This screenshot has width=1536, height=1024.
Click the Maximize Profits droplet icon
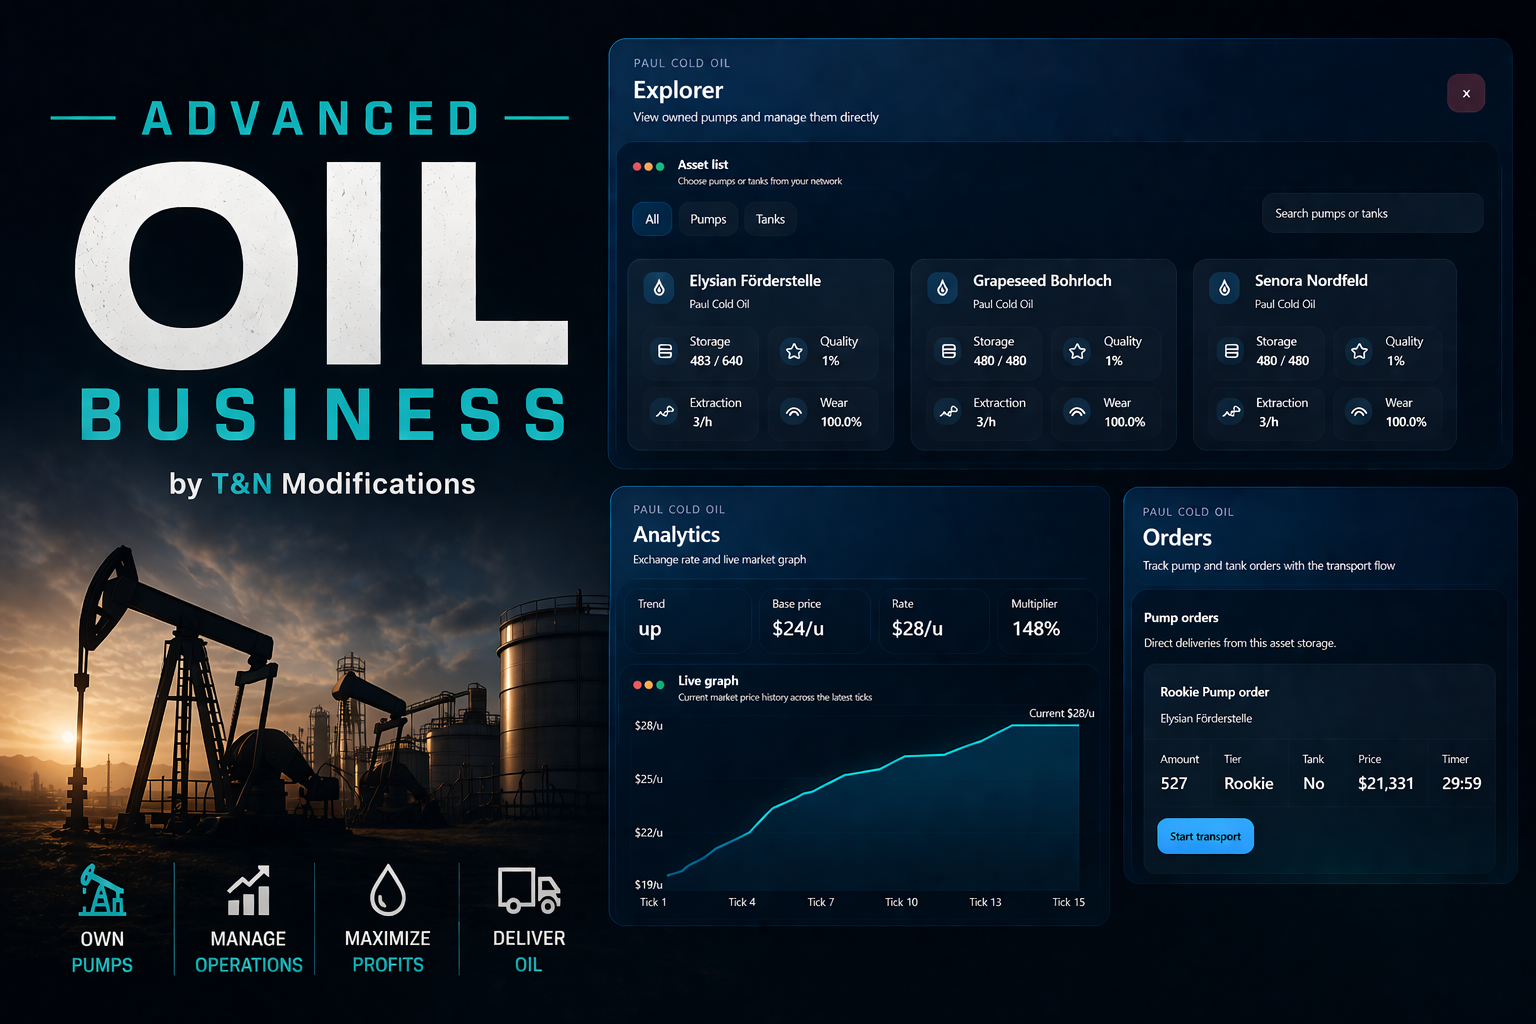(388, 890)
